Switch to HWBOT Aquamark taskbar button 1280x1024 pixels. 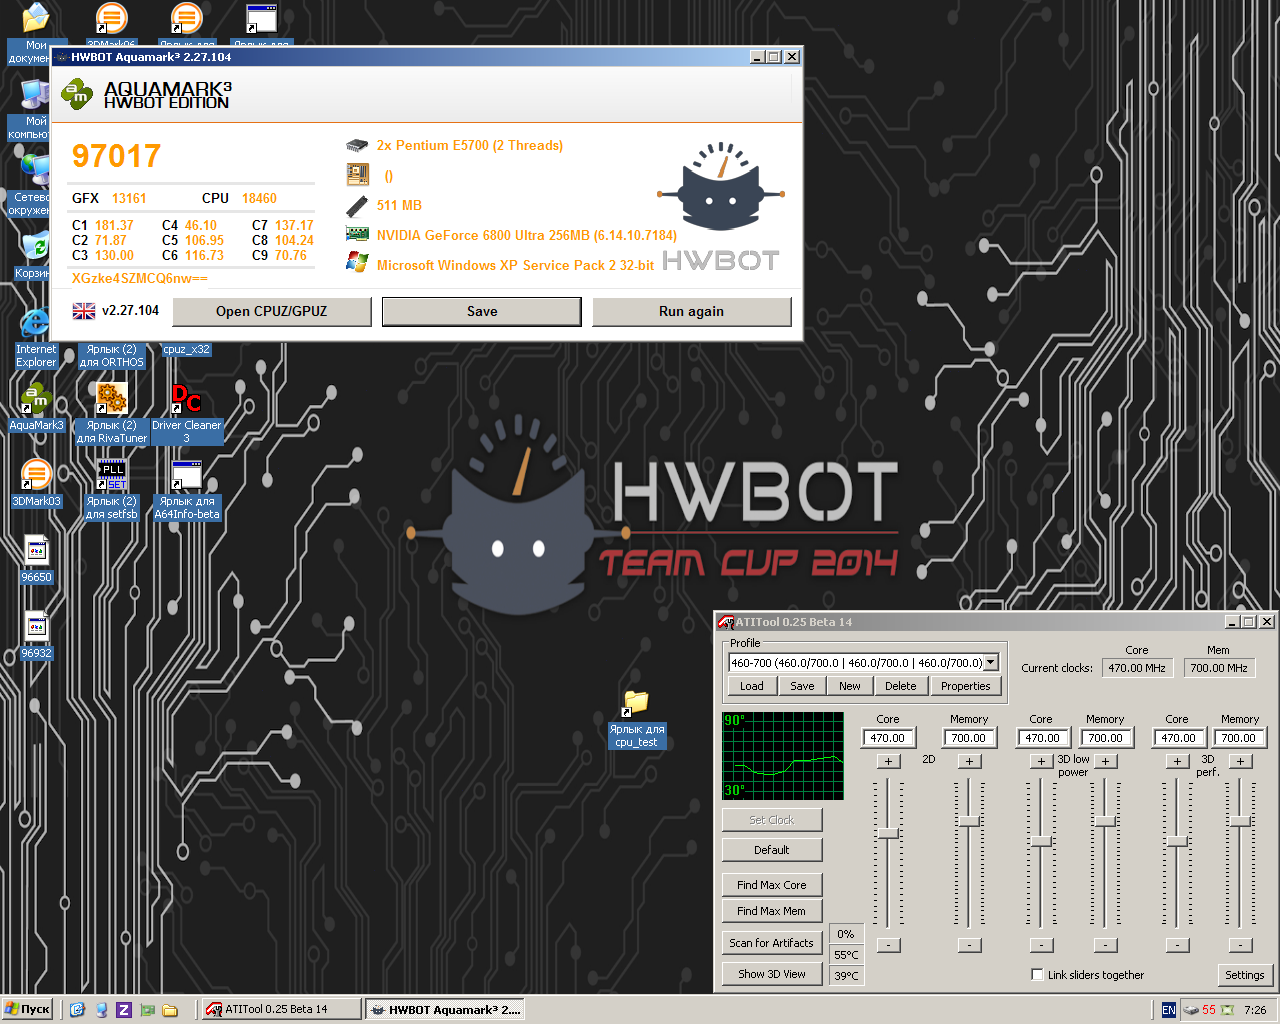(x=444, y=1010)
